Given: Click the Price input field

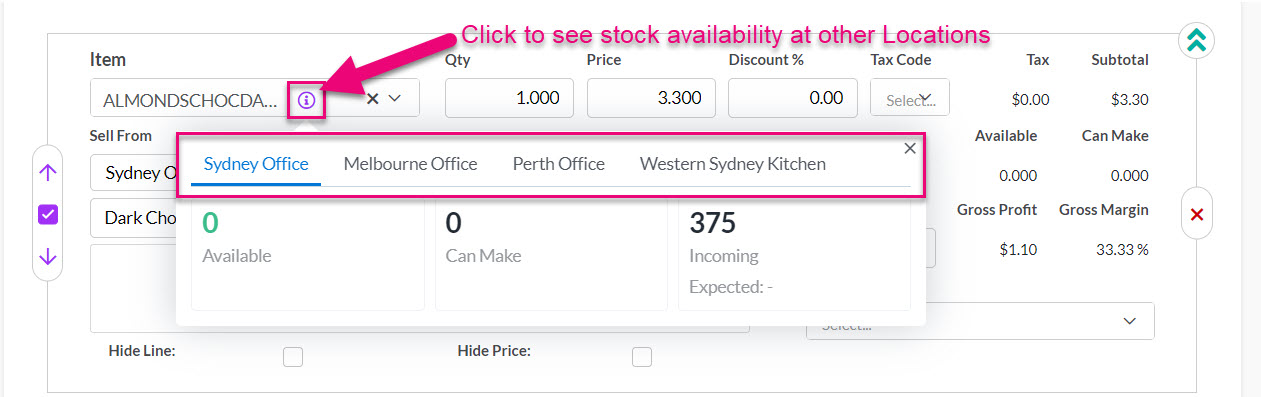Looking at the screenshot, I should point(652,98).
